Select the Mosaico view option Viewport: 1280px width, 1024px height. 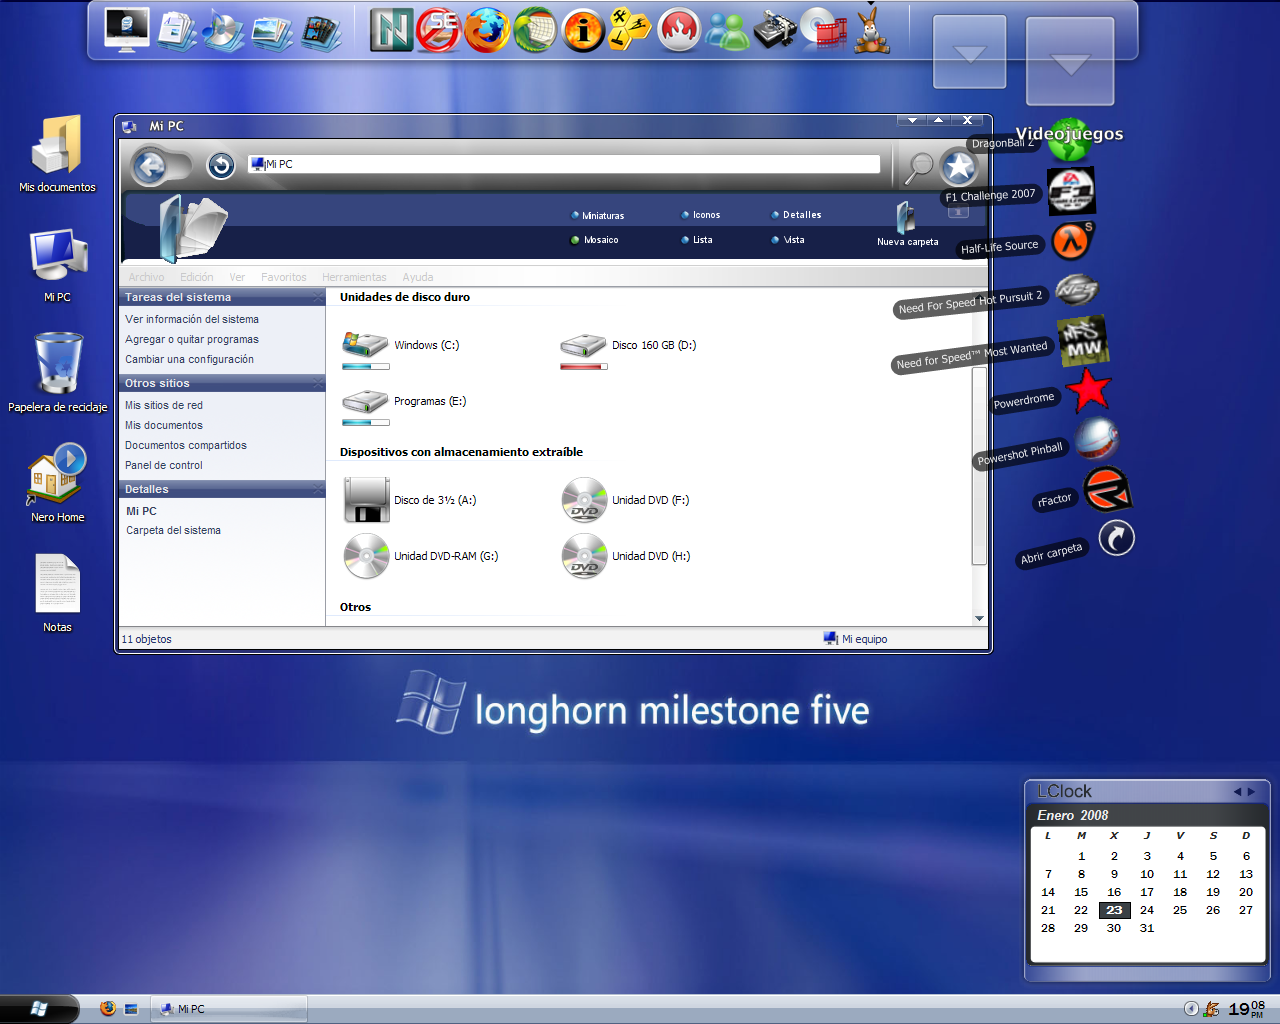(594, 240)
